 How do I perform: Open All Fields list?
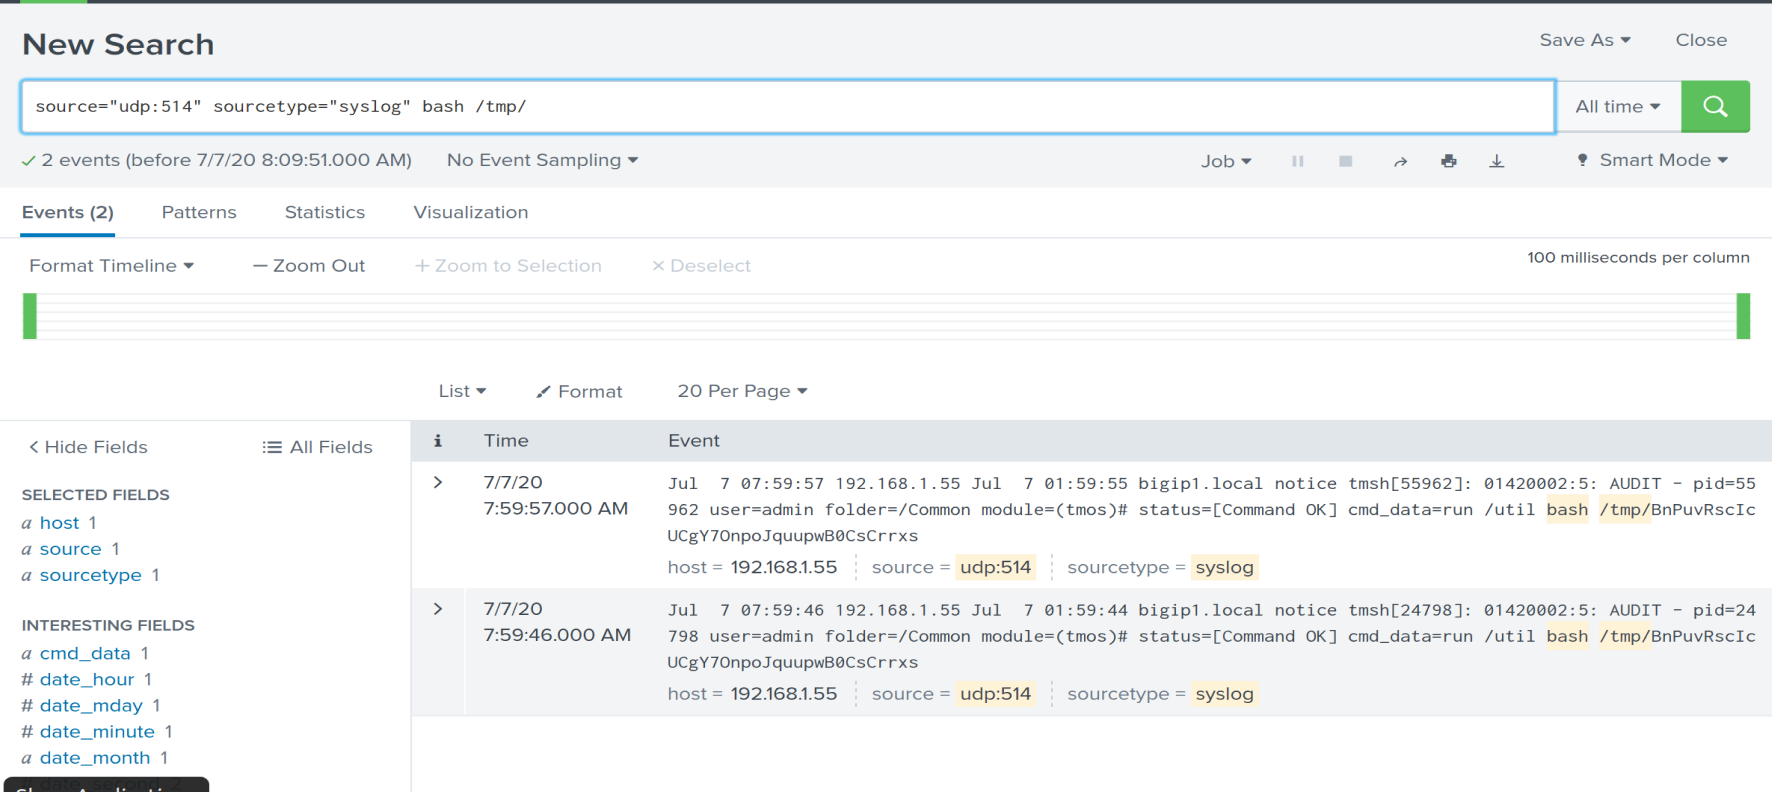[317, 447]
